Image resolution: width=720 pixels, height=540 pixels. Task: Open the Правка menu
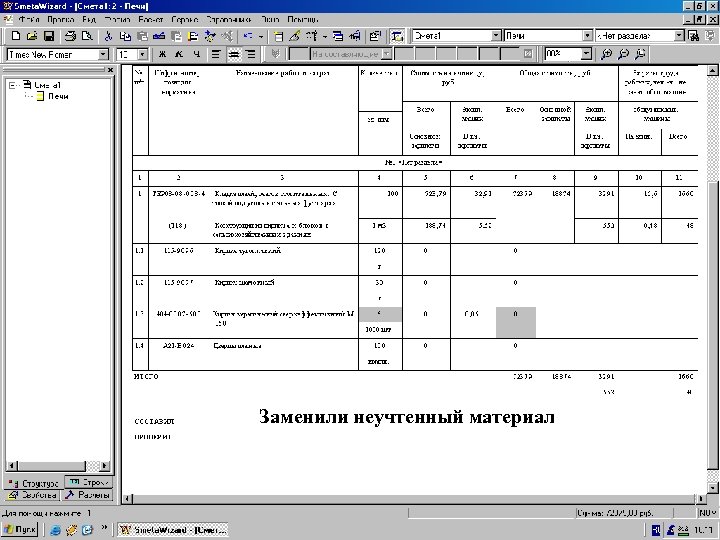coord(61,20)
